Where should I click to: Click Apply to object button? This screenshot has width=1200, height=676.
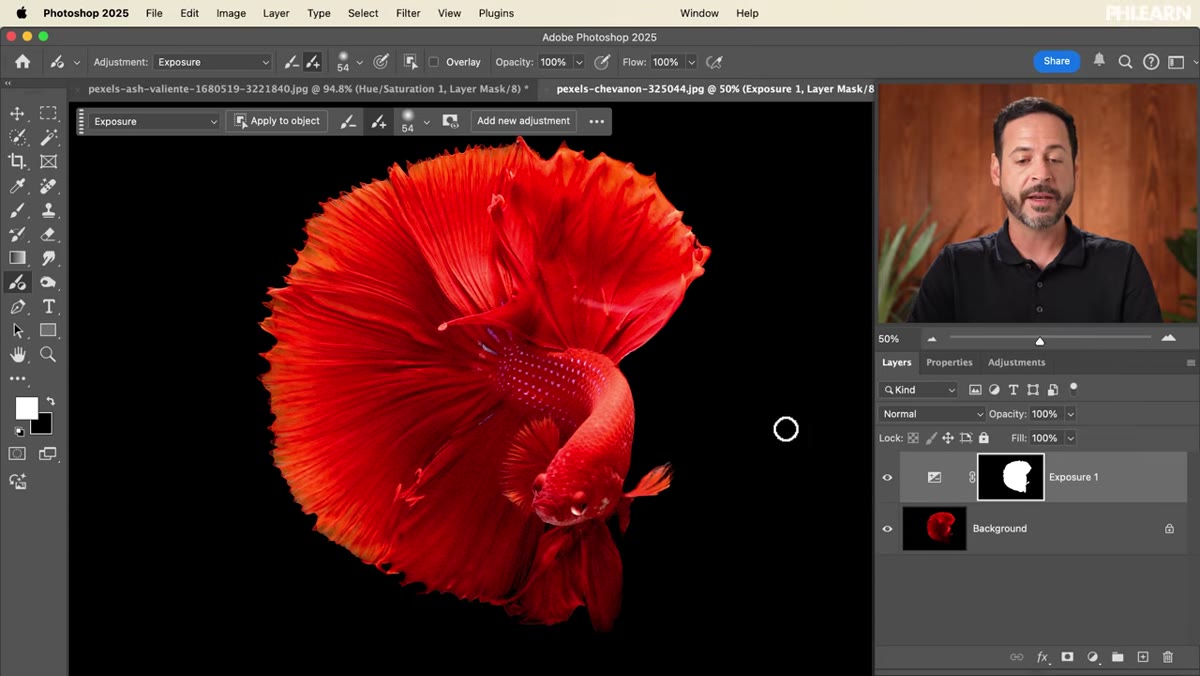277,121
